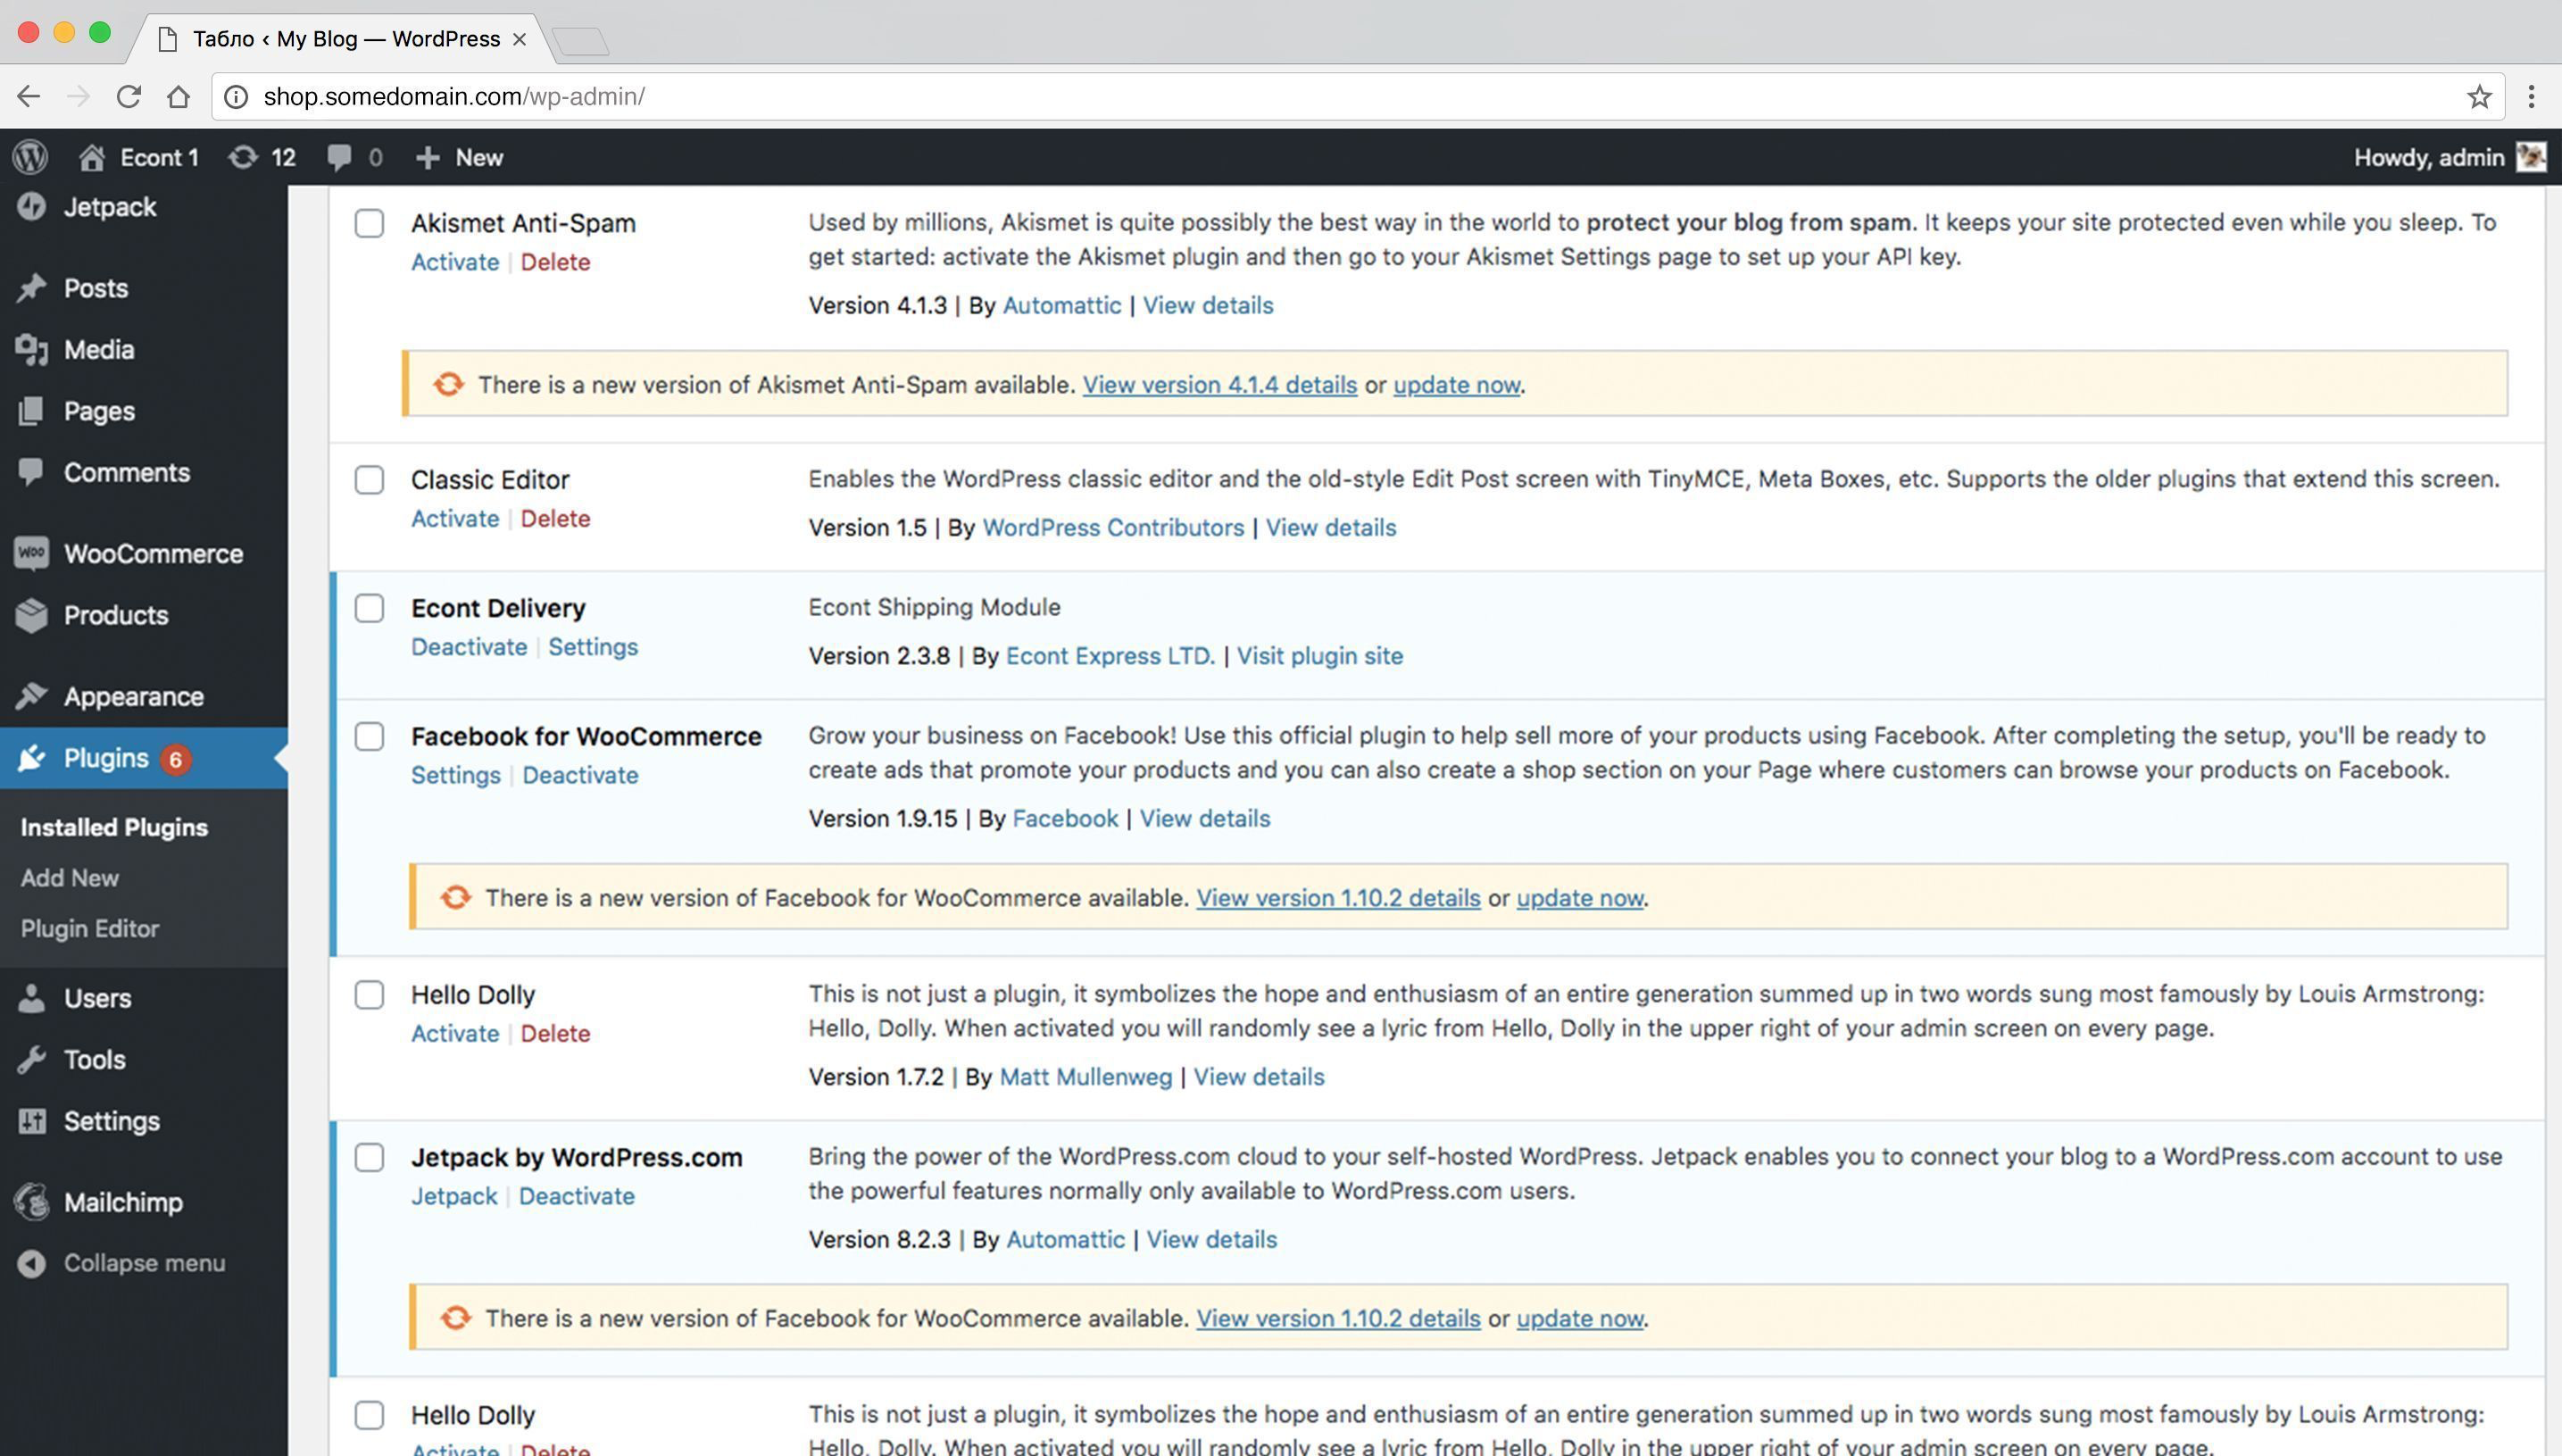This screenshot has width=2562, height=1456.
Task: Click the Collapse menu arrow icon
Action: point(32,1263)
